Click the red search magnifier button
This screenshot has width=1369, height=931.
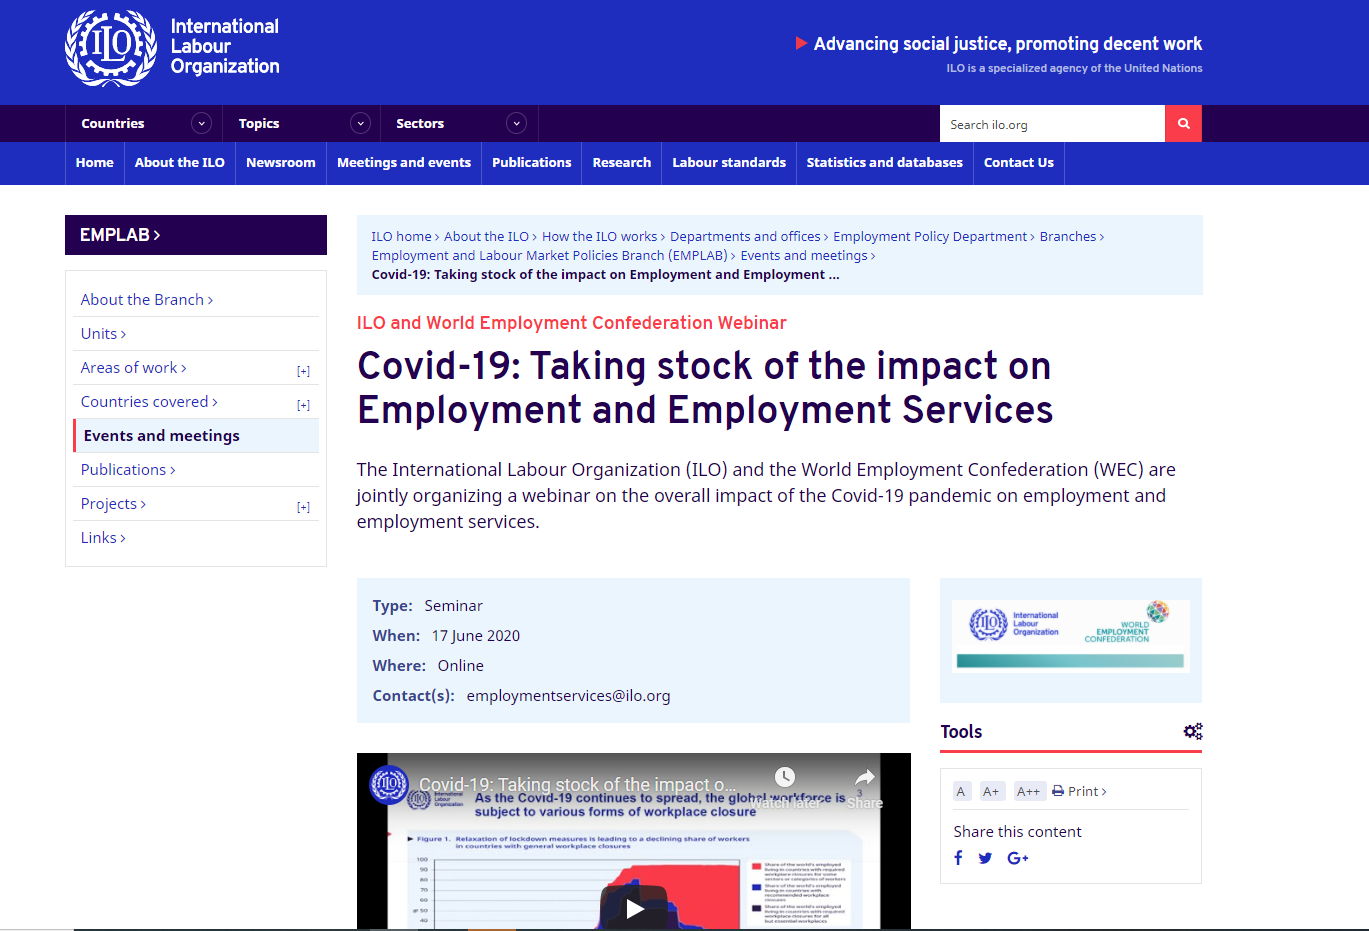(1183, 124)
